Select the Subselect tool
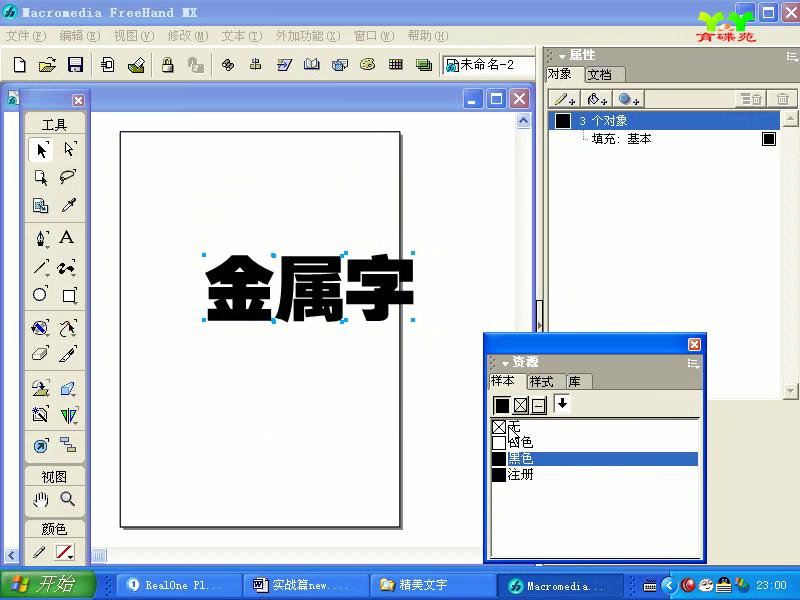The image size is (800, 600). tap(69, 149)
